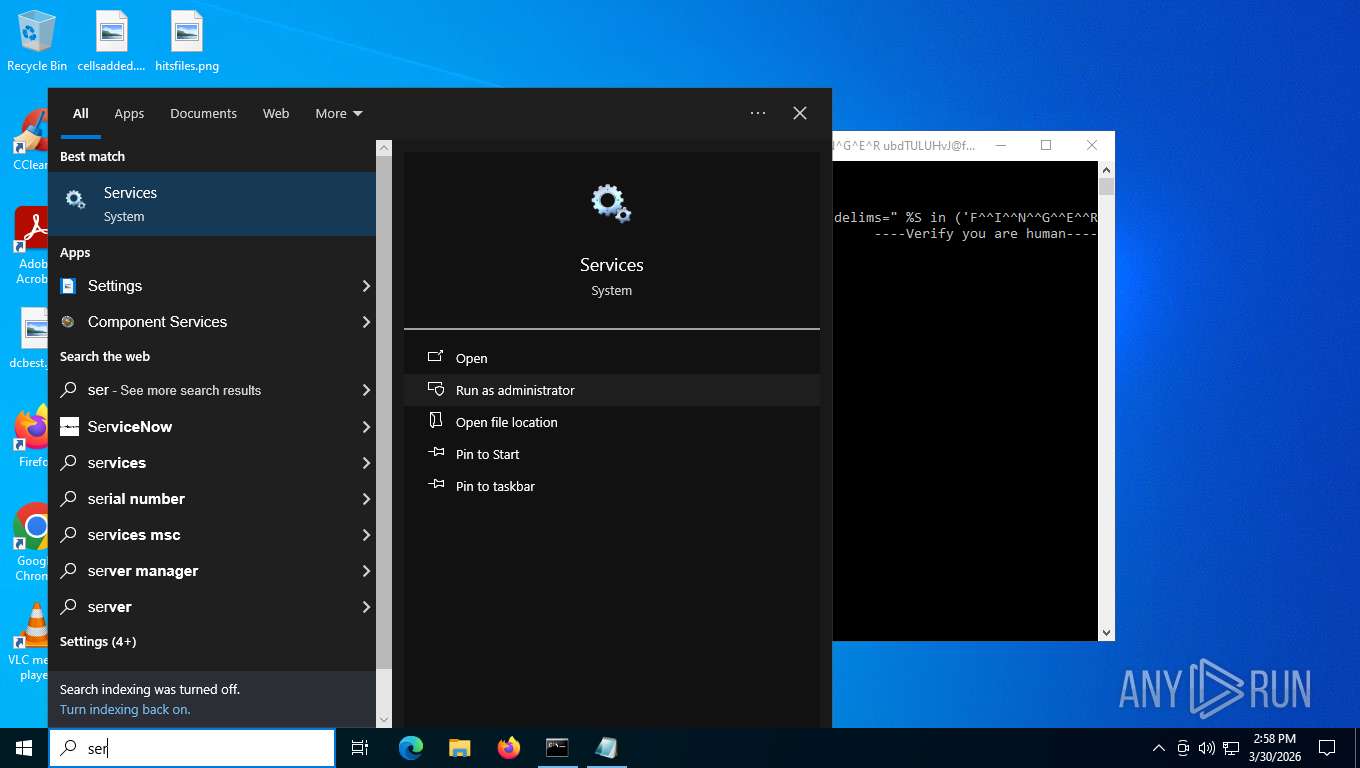Click the Pin to Start pin icon

(x=435, y=453)
